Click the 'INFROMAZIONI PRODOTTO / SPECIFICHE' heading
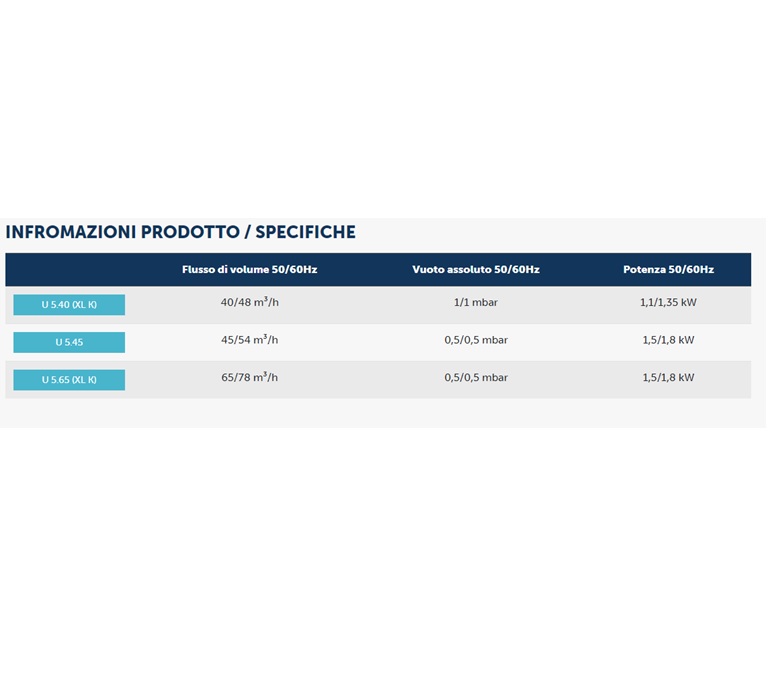770x700 pixels. [180, 232]
